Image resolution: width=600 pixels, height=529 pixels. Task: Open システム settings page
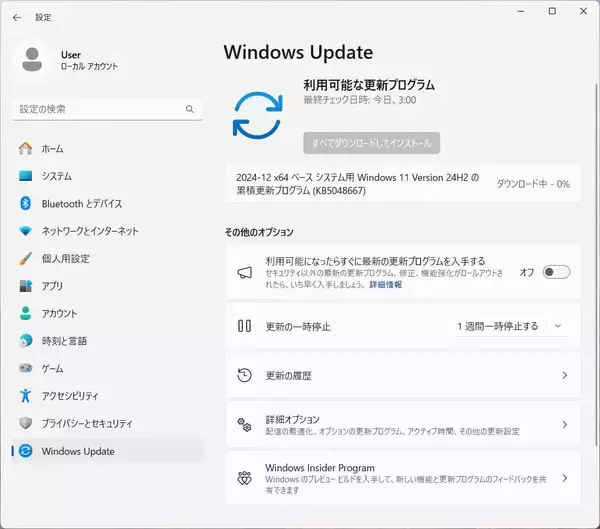(x=108, y=176)
